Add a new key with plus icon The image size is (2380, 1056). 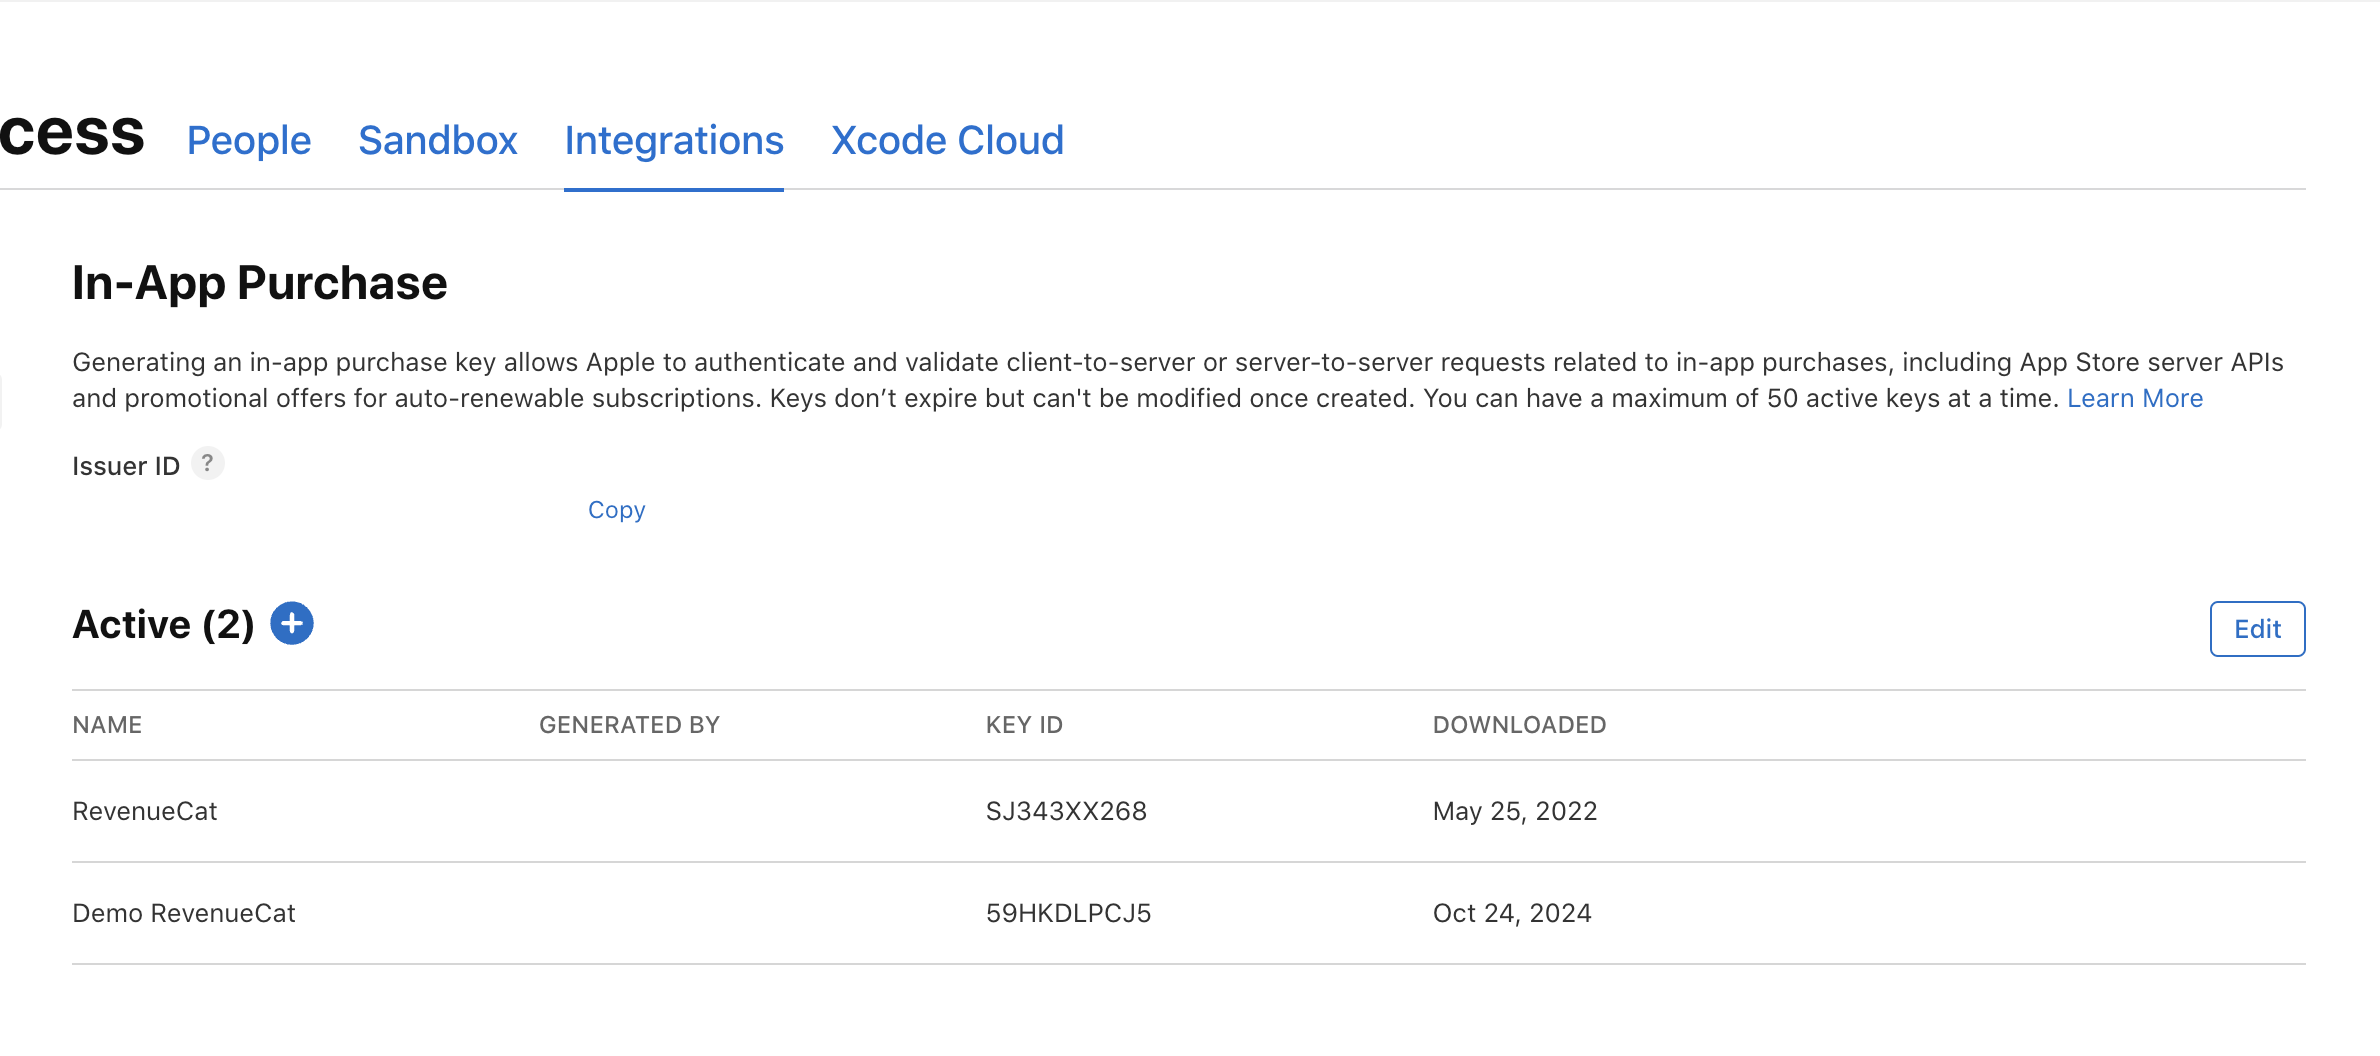[x=292, y=624]
